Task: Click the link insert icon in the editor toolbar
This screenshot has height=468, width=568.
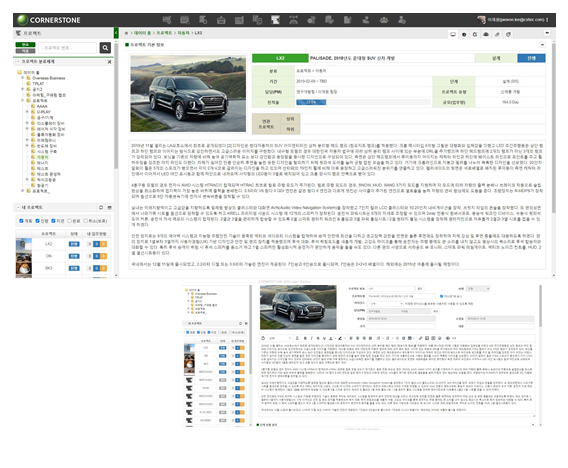Action: tap(420, 338)
